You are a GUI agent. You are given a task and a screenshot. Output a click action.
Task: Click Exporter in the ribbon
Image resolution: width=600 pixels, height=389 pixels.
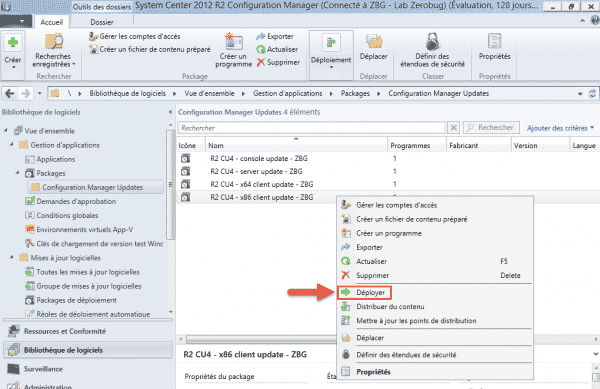coord(275,36)
